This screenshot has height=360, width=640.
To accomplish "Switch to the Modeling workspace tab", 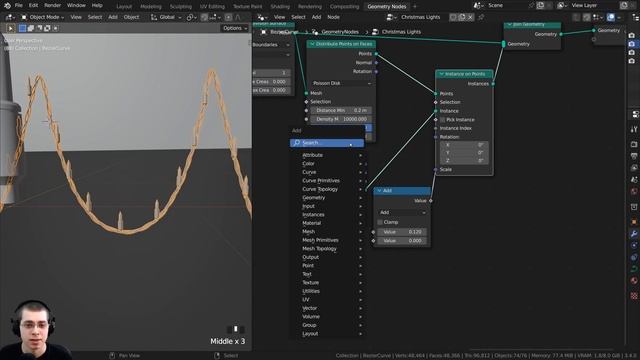I will pyautogui.click(x=151, y=6).
